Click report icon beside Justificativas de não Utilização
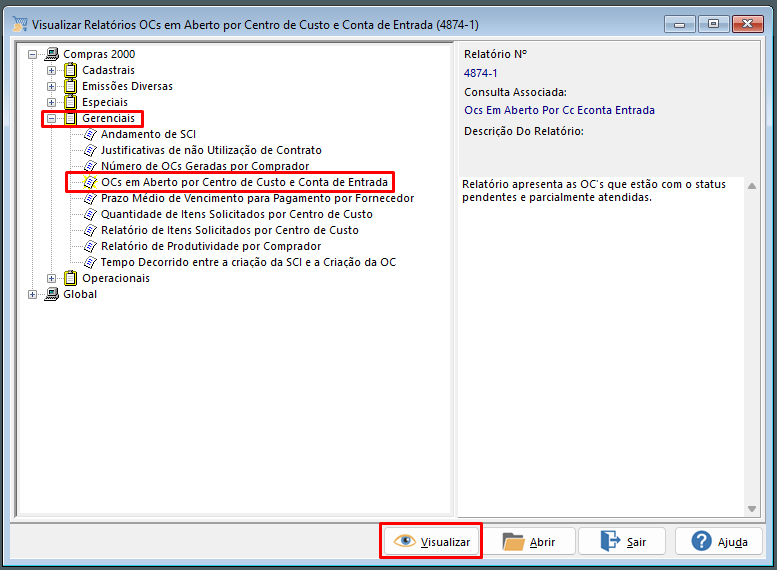 coord(90,150)
